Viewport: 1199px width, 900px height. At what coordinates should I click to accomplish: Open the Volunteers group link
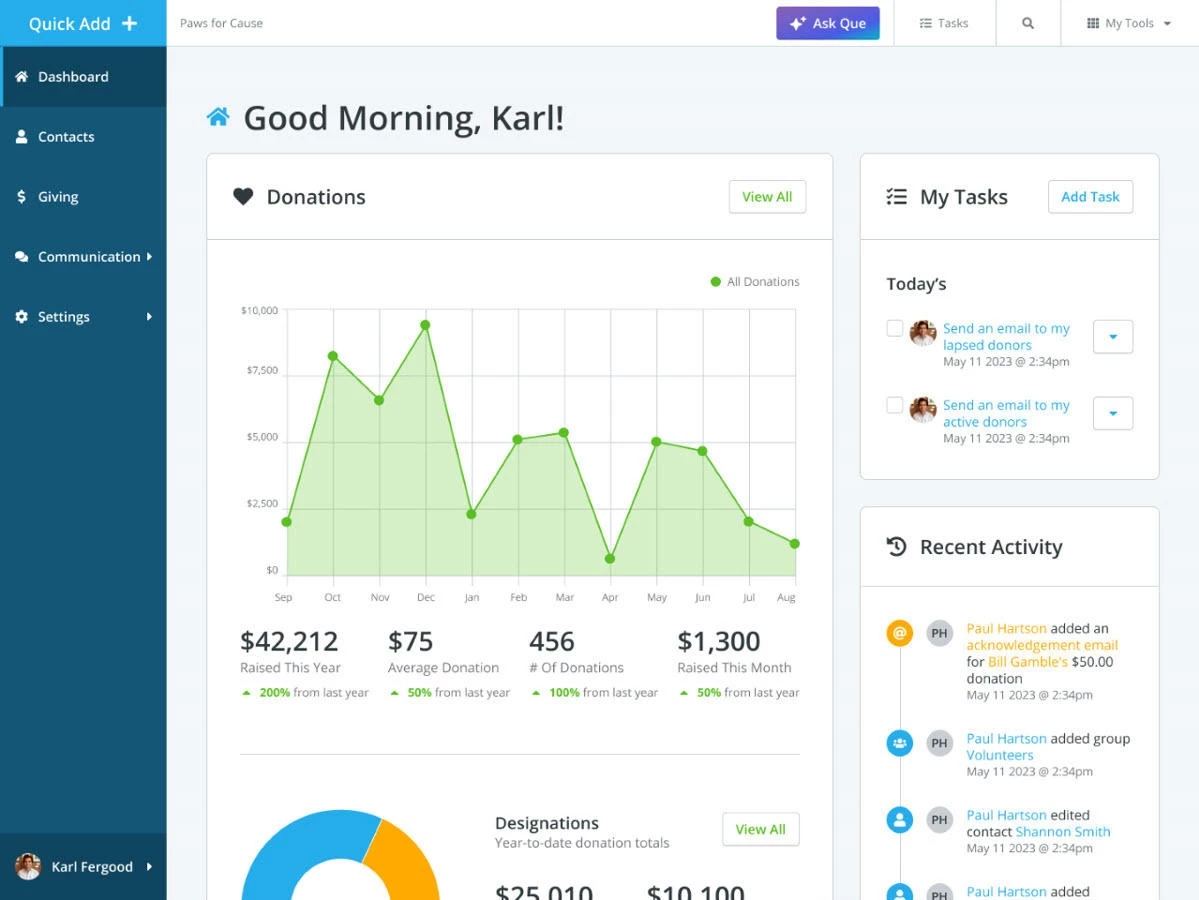(999, 755)
